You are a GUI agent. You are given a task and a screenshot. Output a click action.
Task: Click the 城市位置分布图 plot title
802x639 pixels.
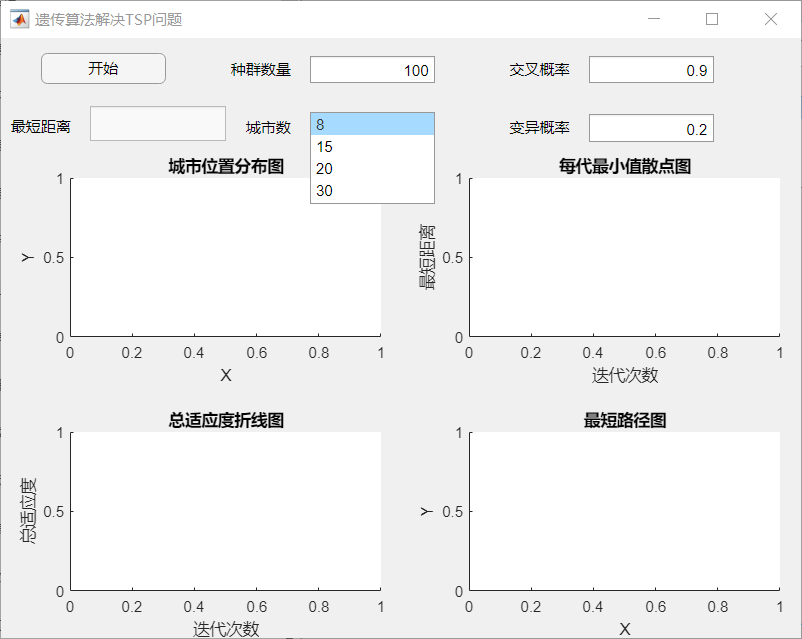pyautogui.click(x=225, y=166)
